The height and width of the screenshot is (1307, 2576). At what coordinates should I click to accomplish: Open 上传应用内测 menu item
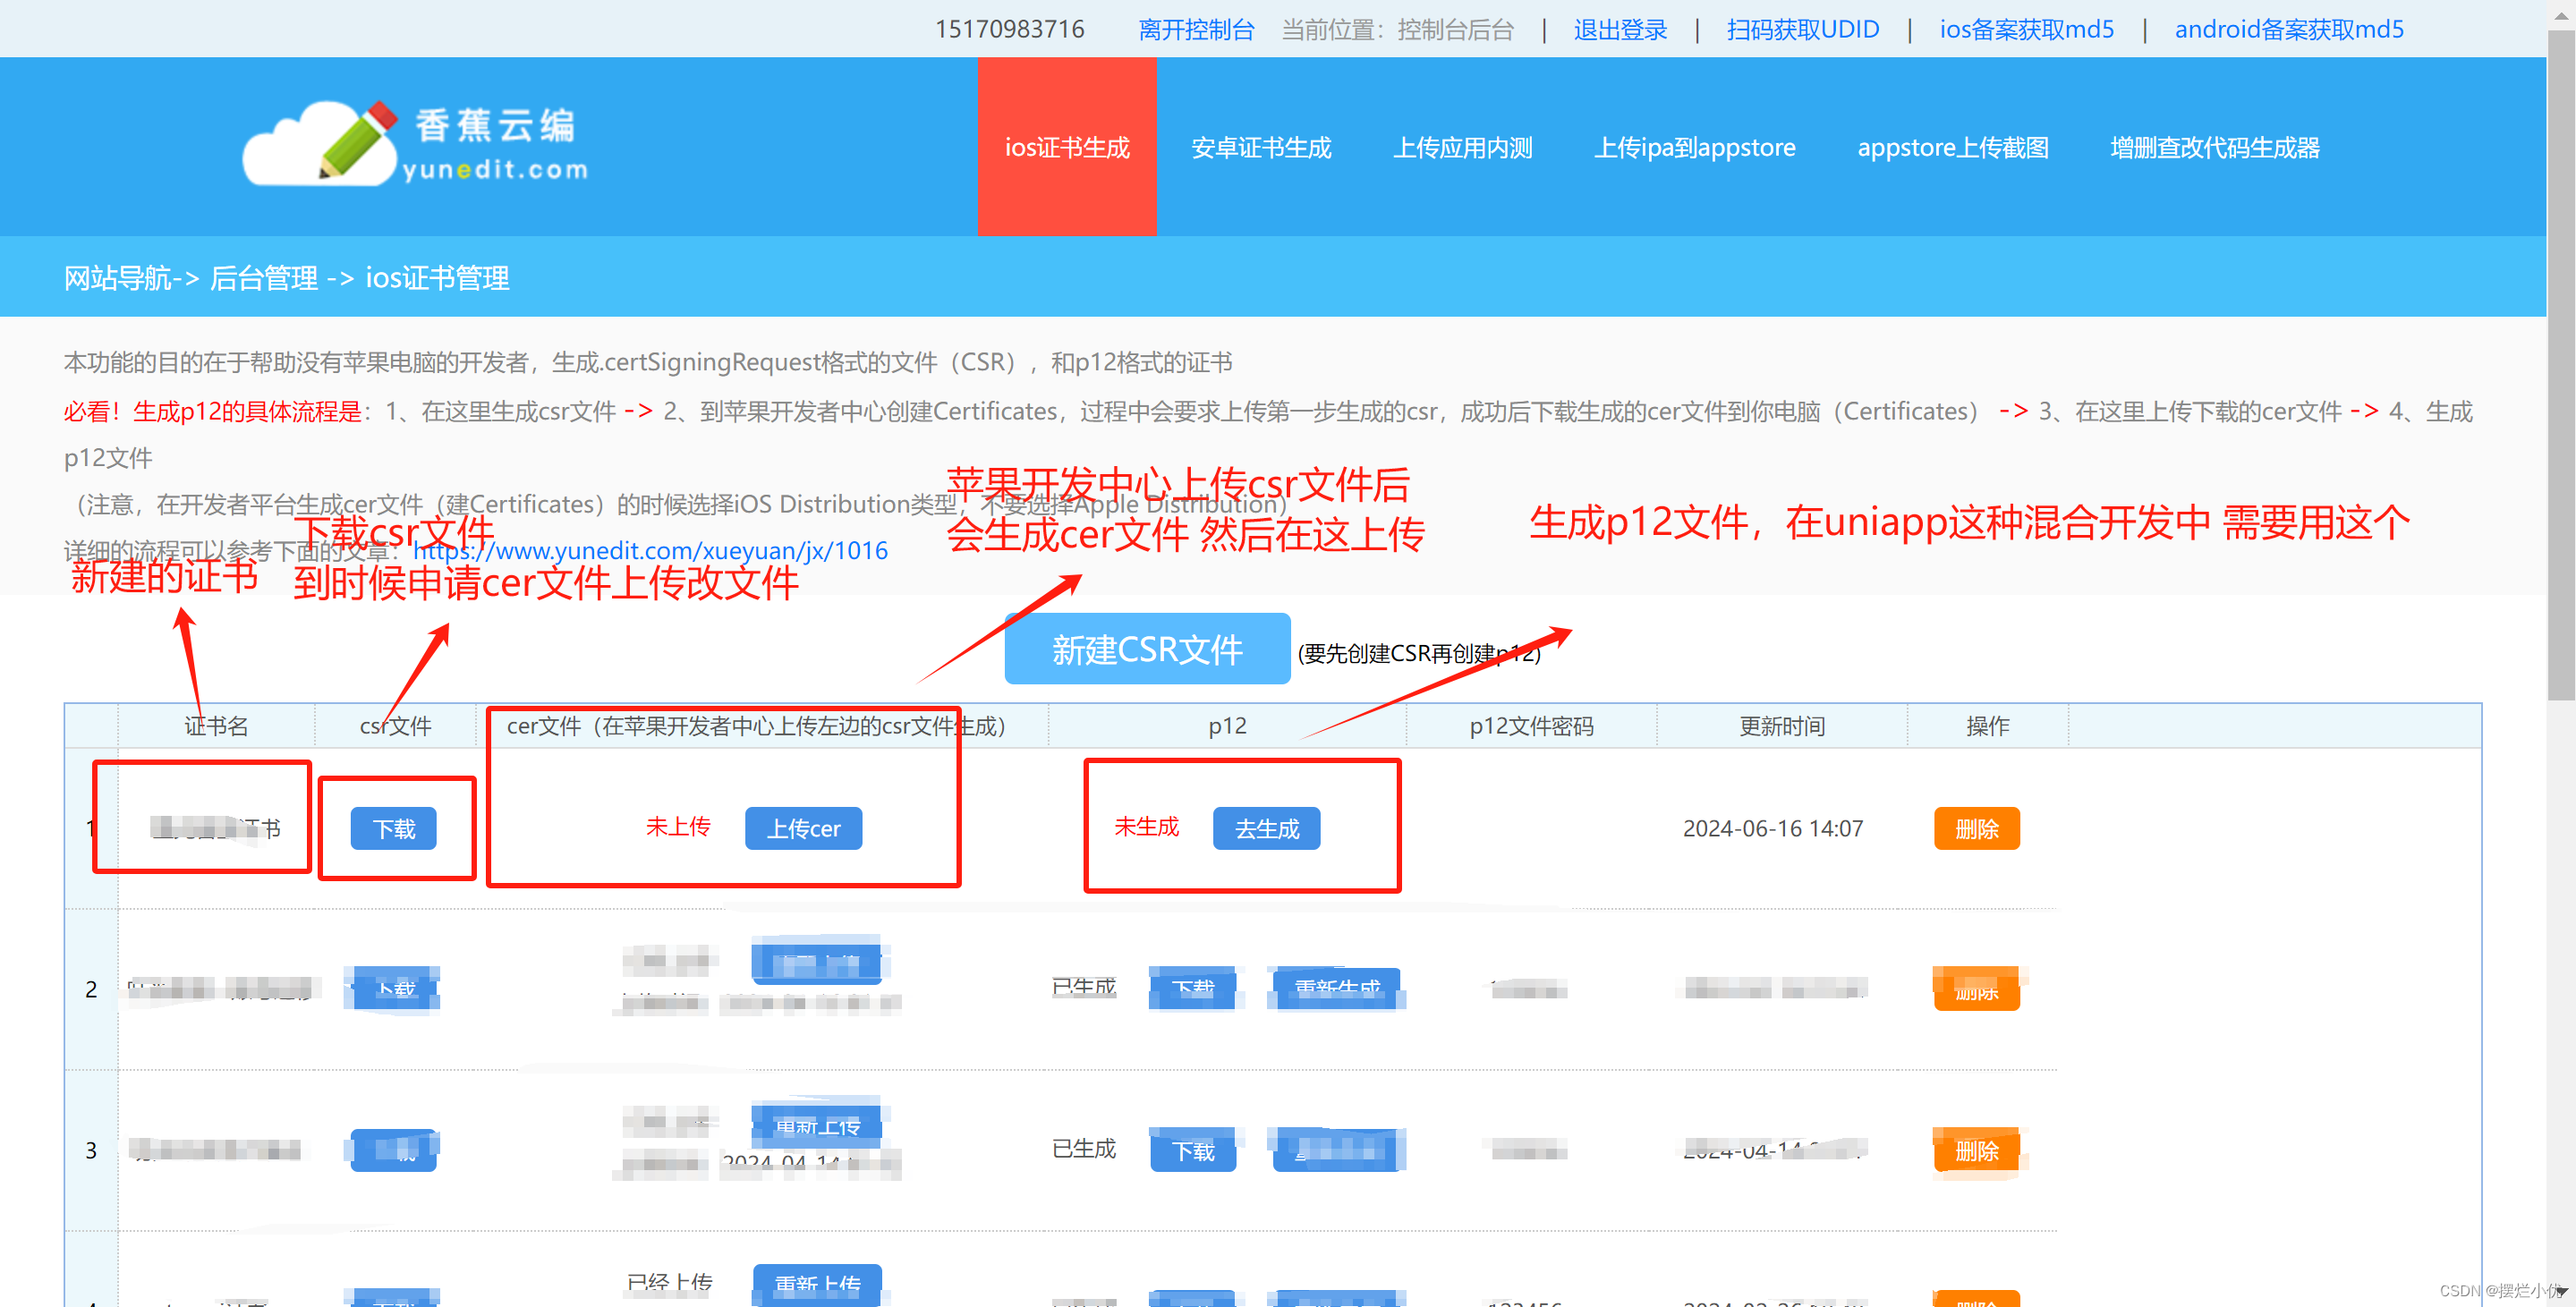click(1462, 148)
